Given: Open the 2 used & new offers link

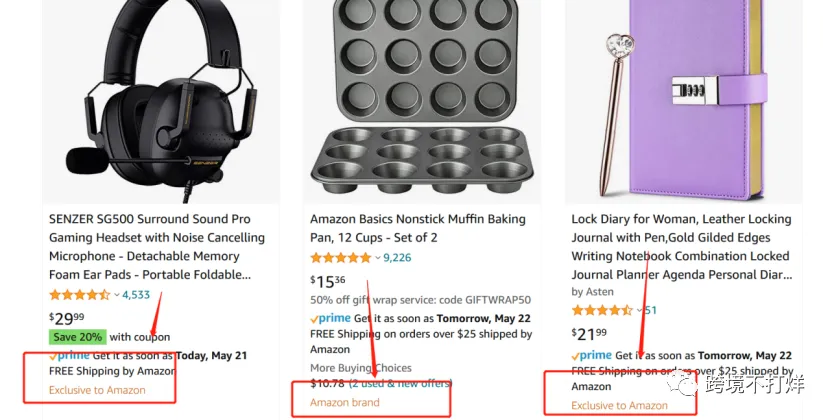Looking at the screenshot, I should 400,383.
